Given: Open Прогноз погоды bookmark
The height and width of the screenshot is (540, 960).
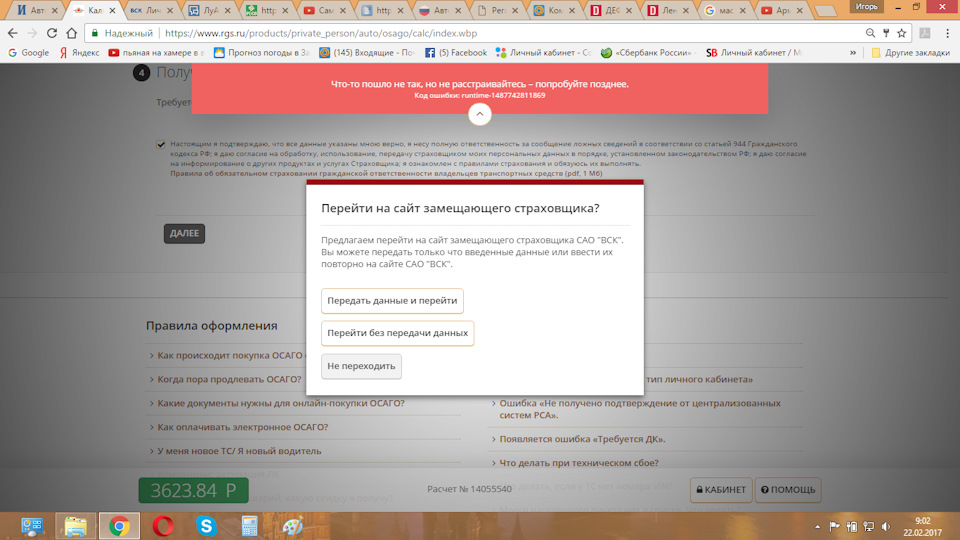Looking at the screenshot, I should 261,53.
